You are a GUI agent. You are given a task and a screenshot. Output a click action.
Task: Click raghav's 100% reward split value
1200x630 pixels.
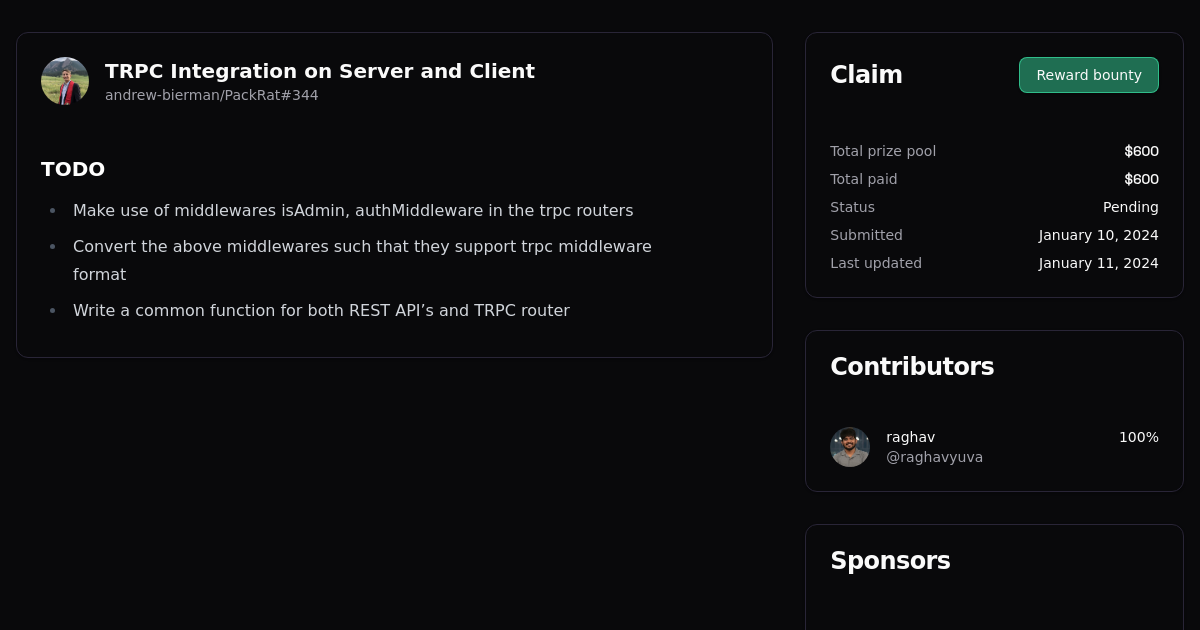(1139, 437)
